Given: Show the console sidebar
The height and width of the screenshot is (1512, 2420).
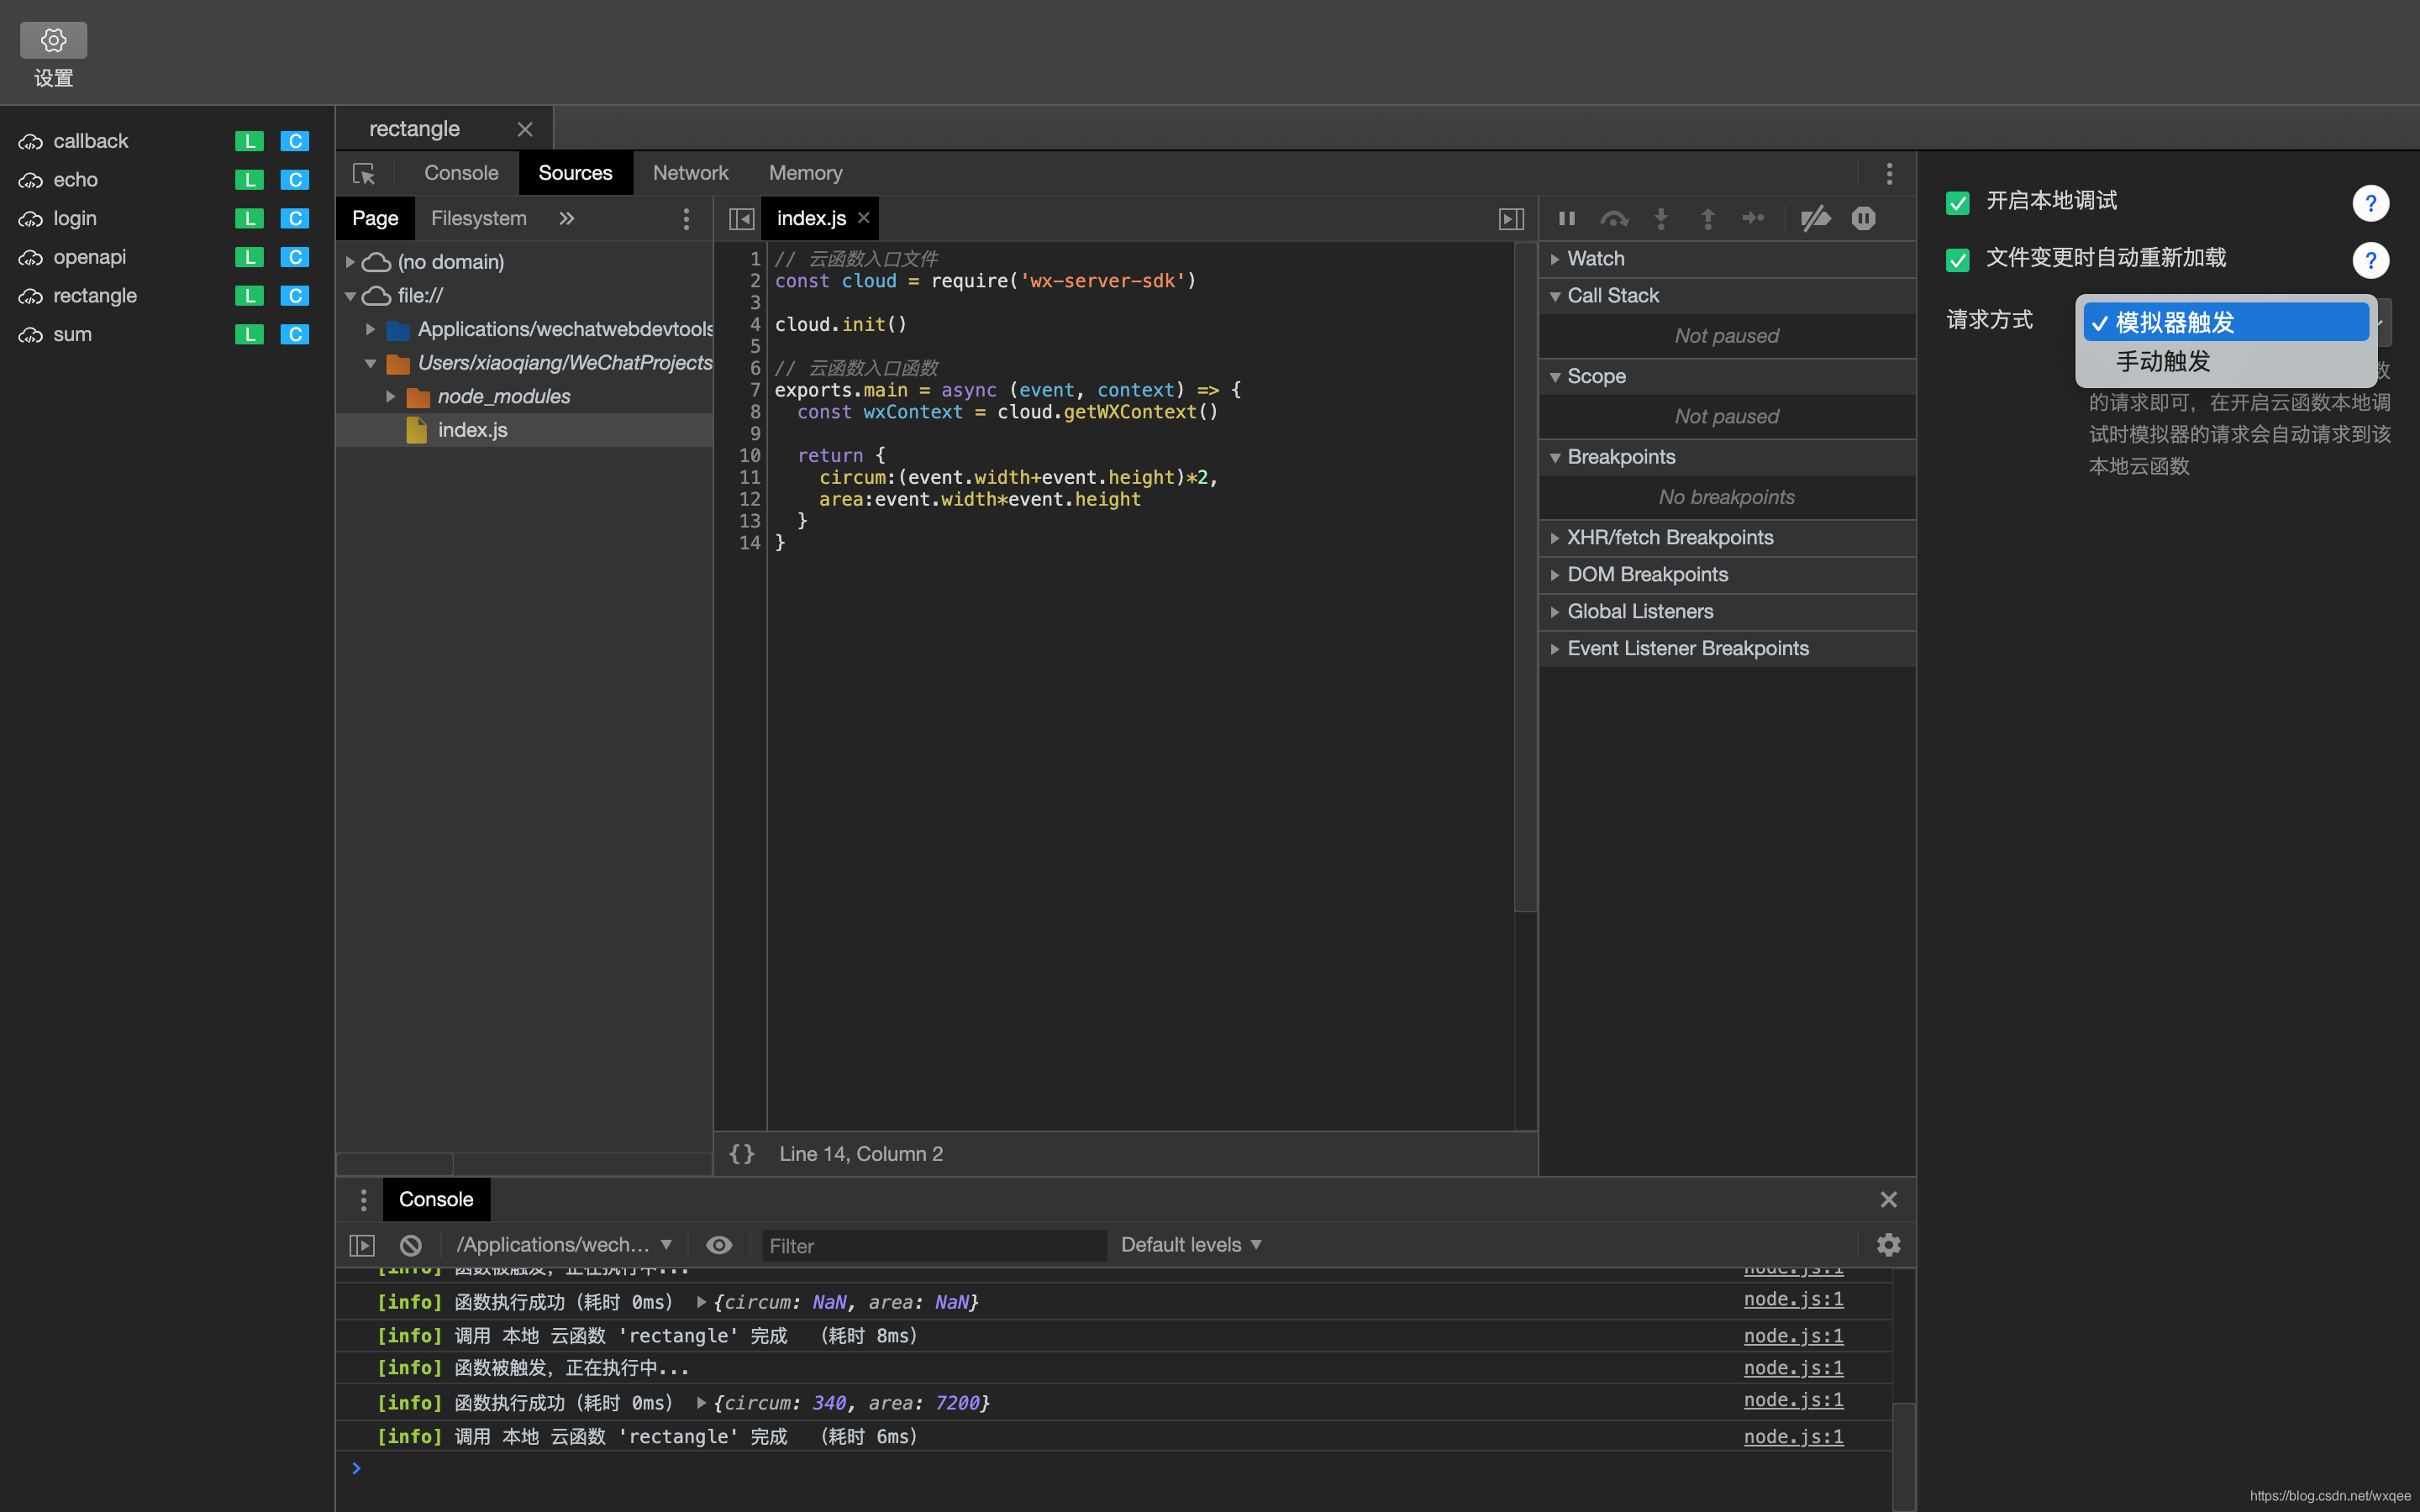Looking at the screenshot, I should pos(362,1245).
